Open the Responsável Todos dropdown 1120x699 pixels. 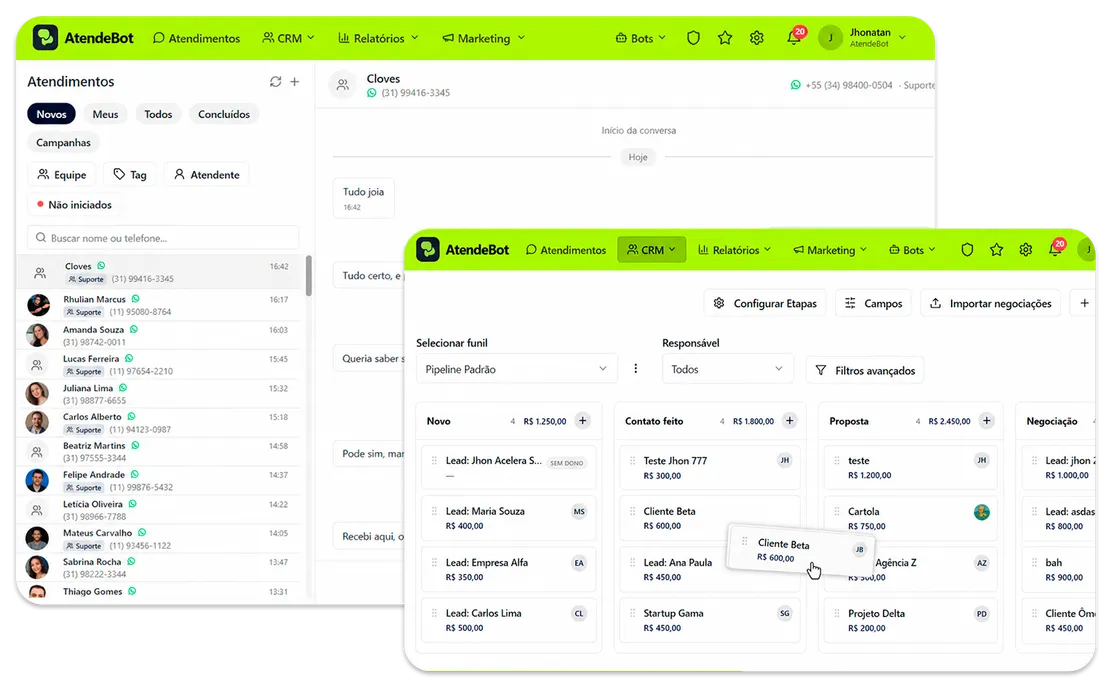coord(727,369)
